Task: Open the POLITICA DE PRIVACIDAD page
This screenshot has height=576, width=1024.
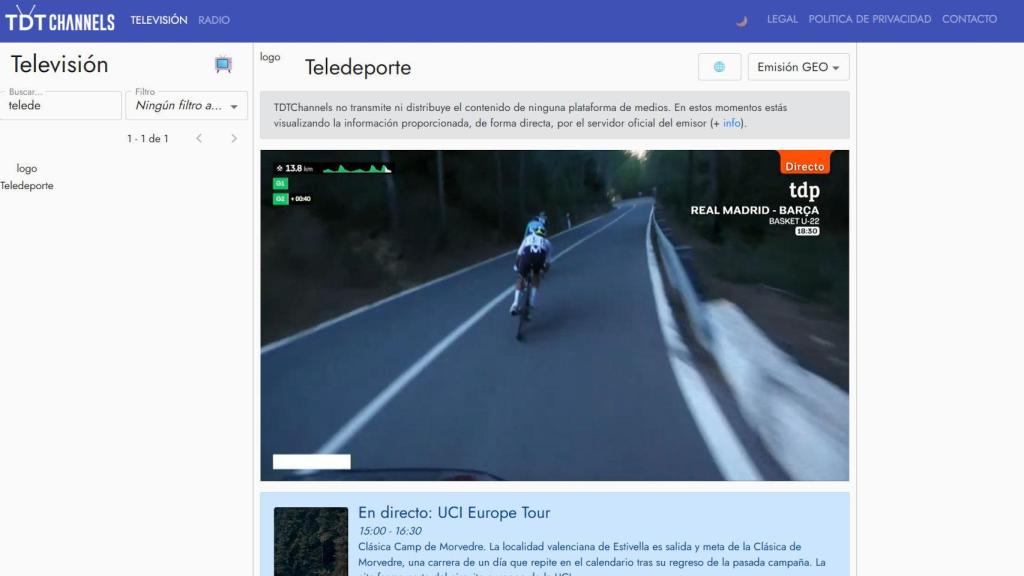Action: click(868, 18)
